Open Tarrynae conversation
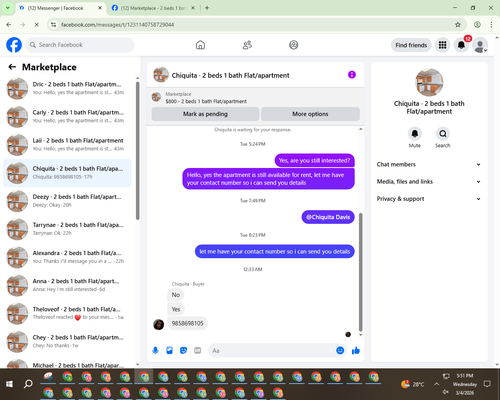The image size is (500, 400). coord(67,229)
